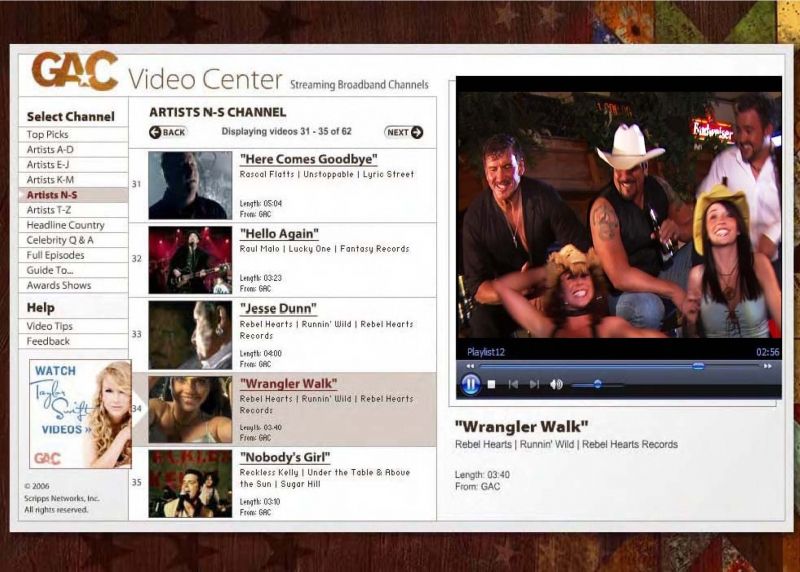Go back to previous videos page
800x572 pixels.
(x=168, y=132)
